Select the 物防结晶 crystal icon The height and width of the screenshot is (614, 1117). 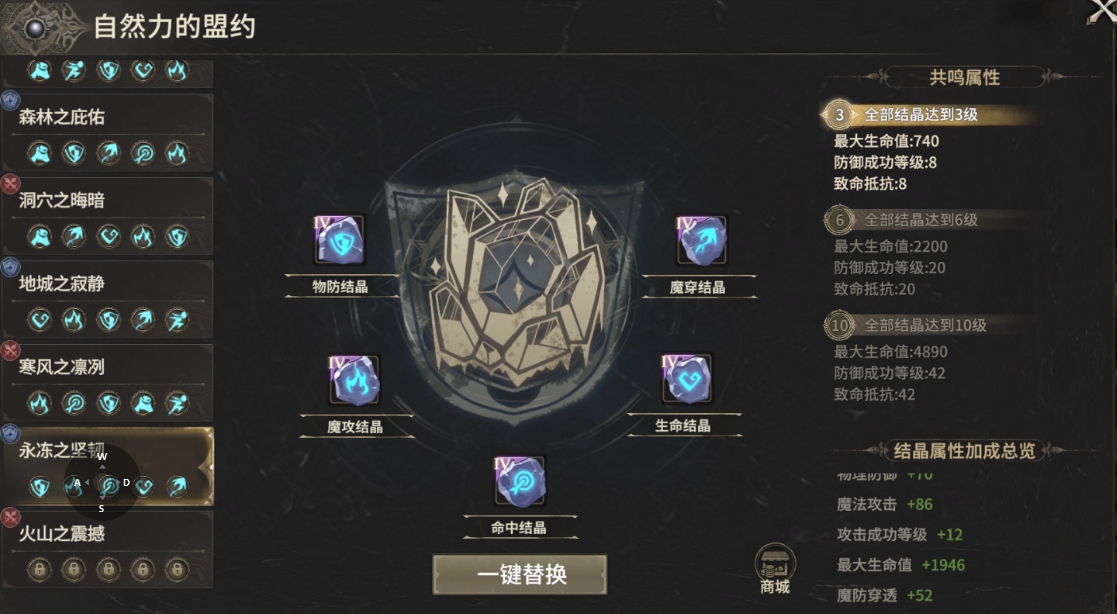tap(340, 240)
